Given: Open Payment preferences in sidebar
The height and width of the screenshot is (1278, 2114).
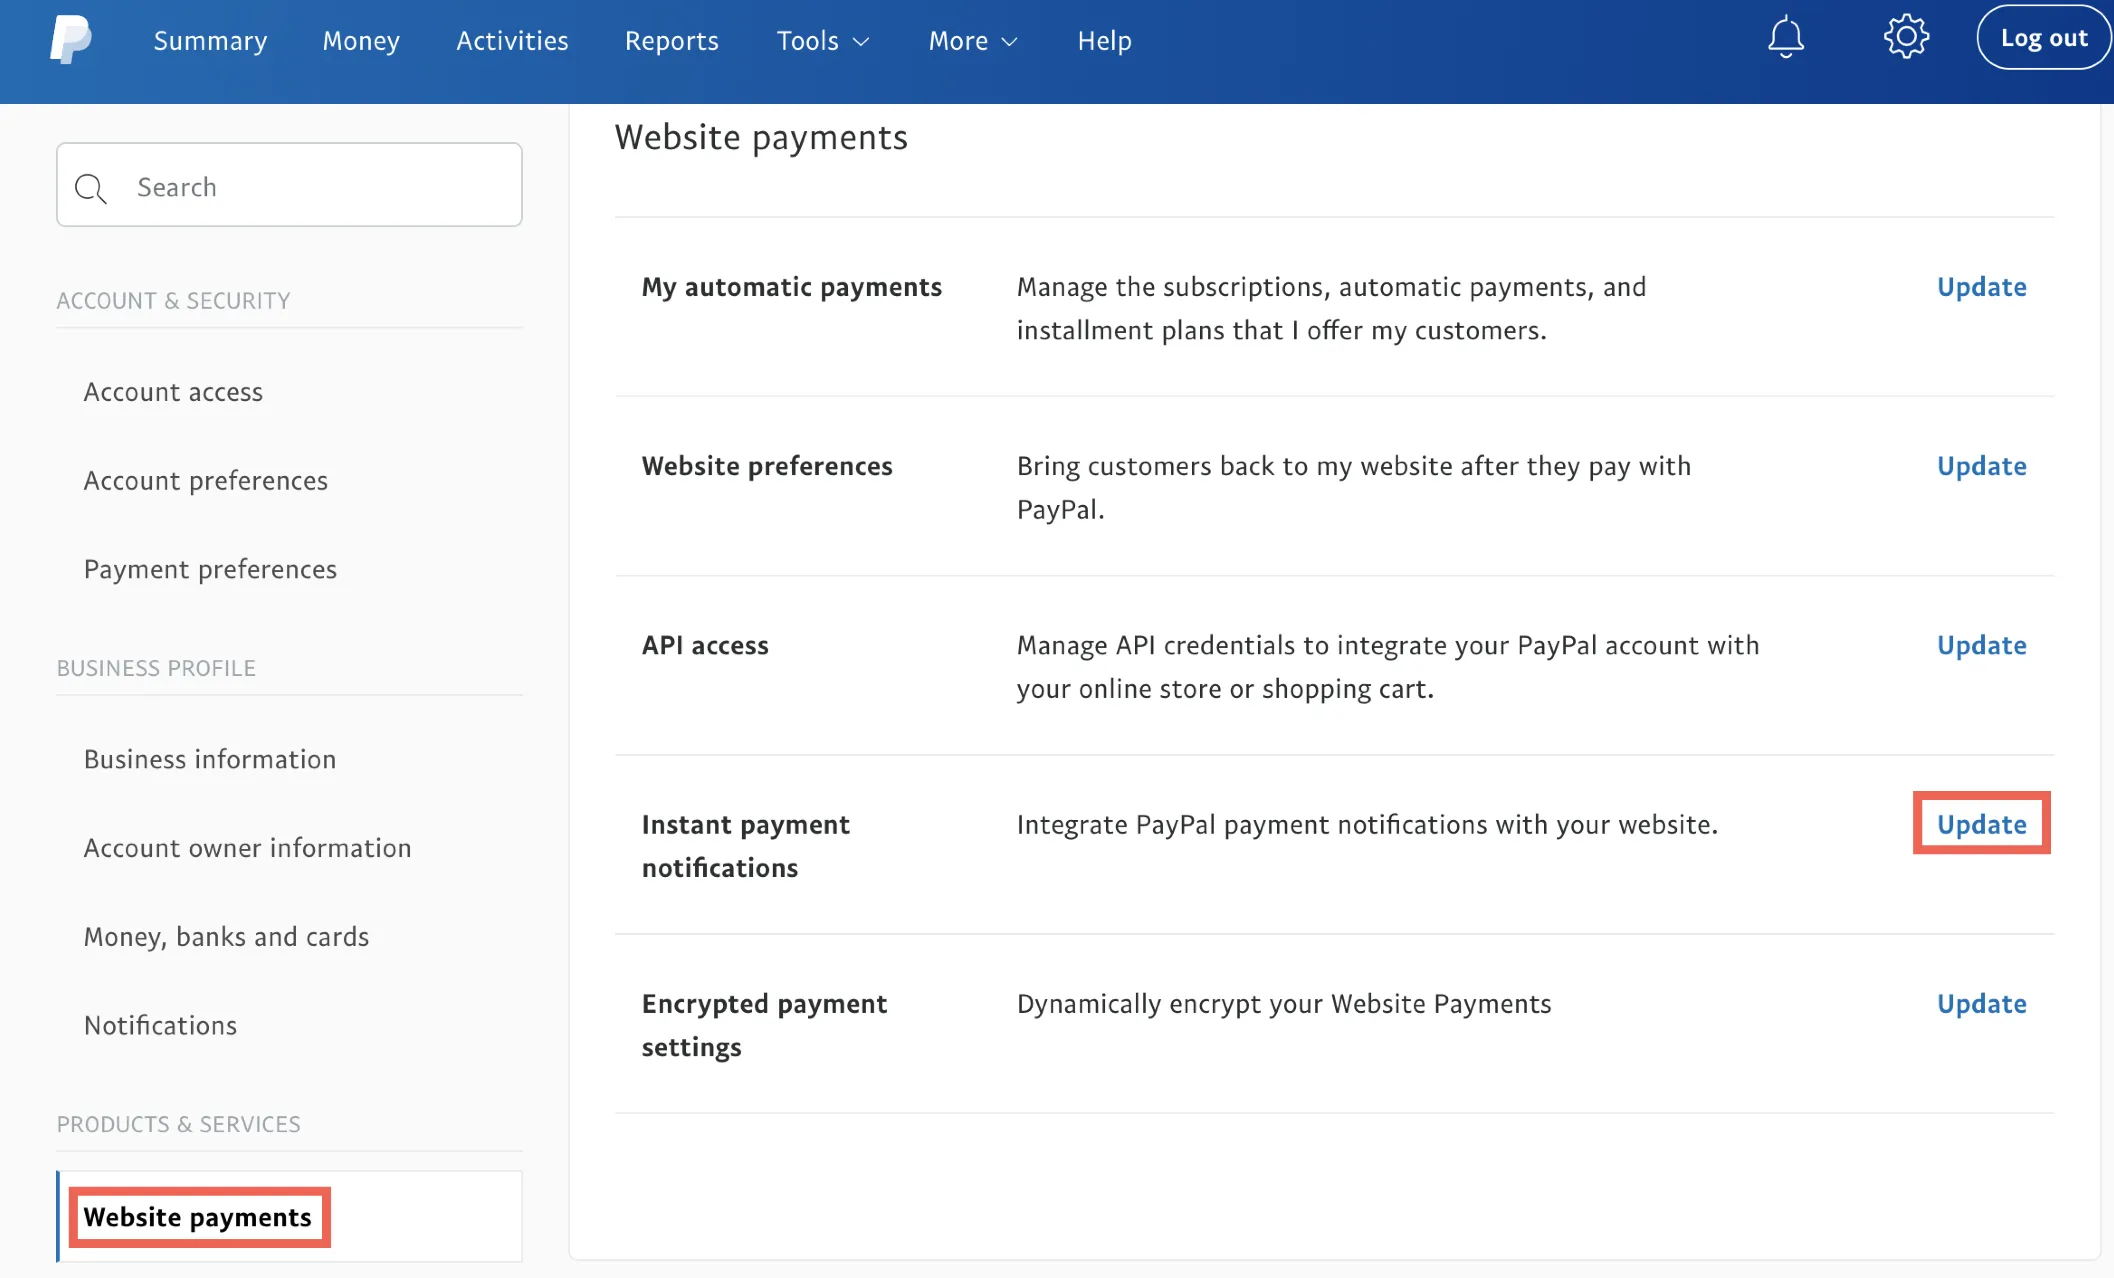Looking at the screenshot, I should click(210, 570).
